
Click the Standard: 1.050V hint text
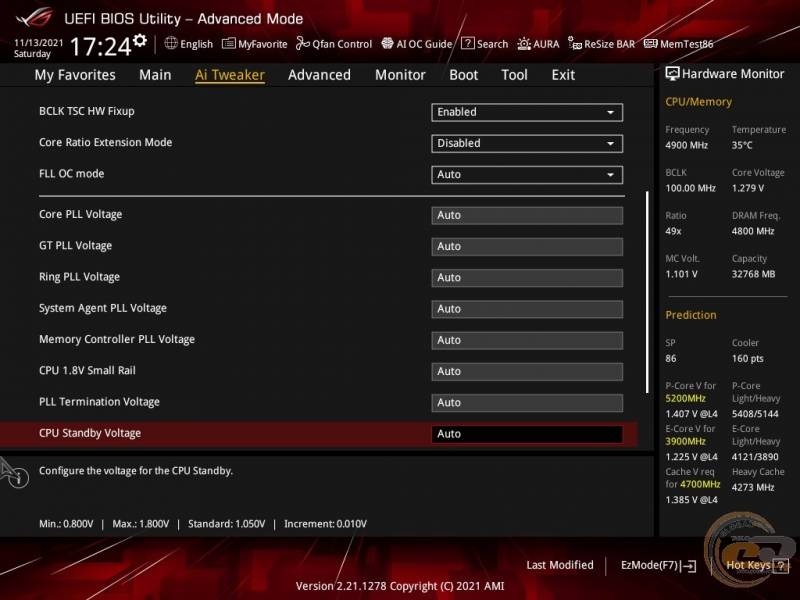pyautogui.click(x=227, y=524)
